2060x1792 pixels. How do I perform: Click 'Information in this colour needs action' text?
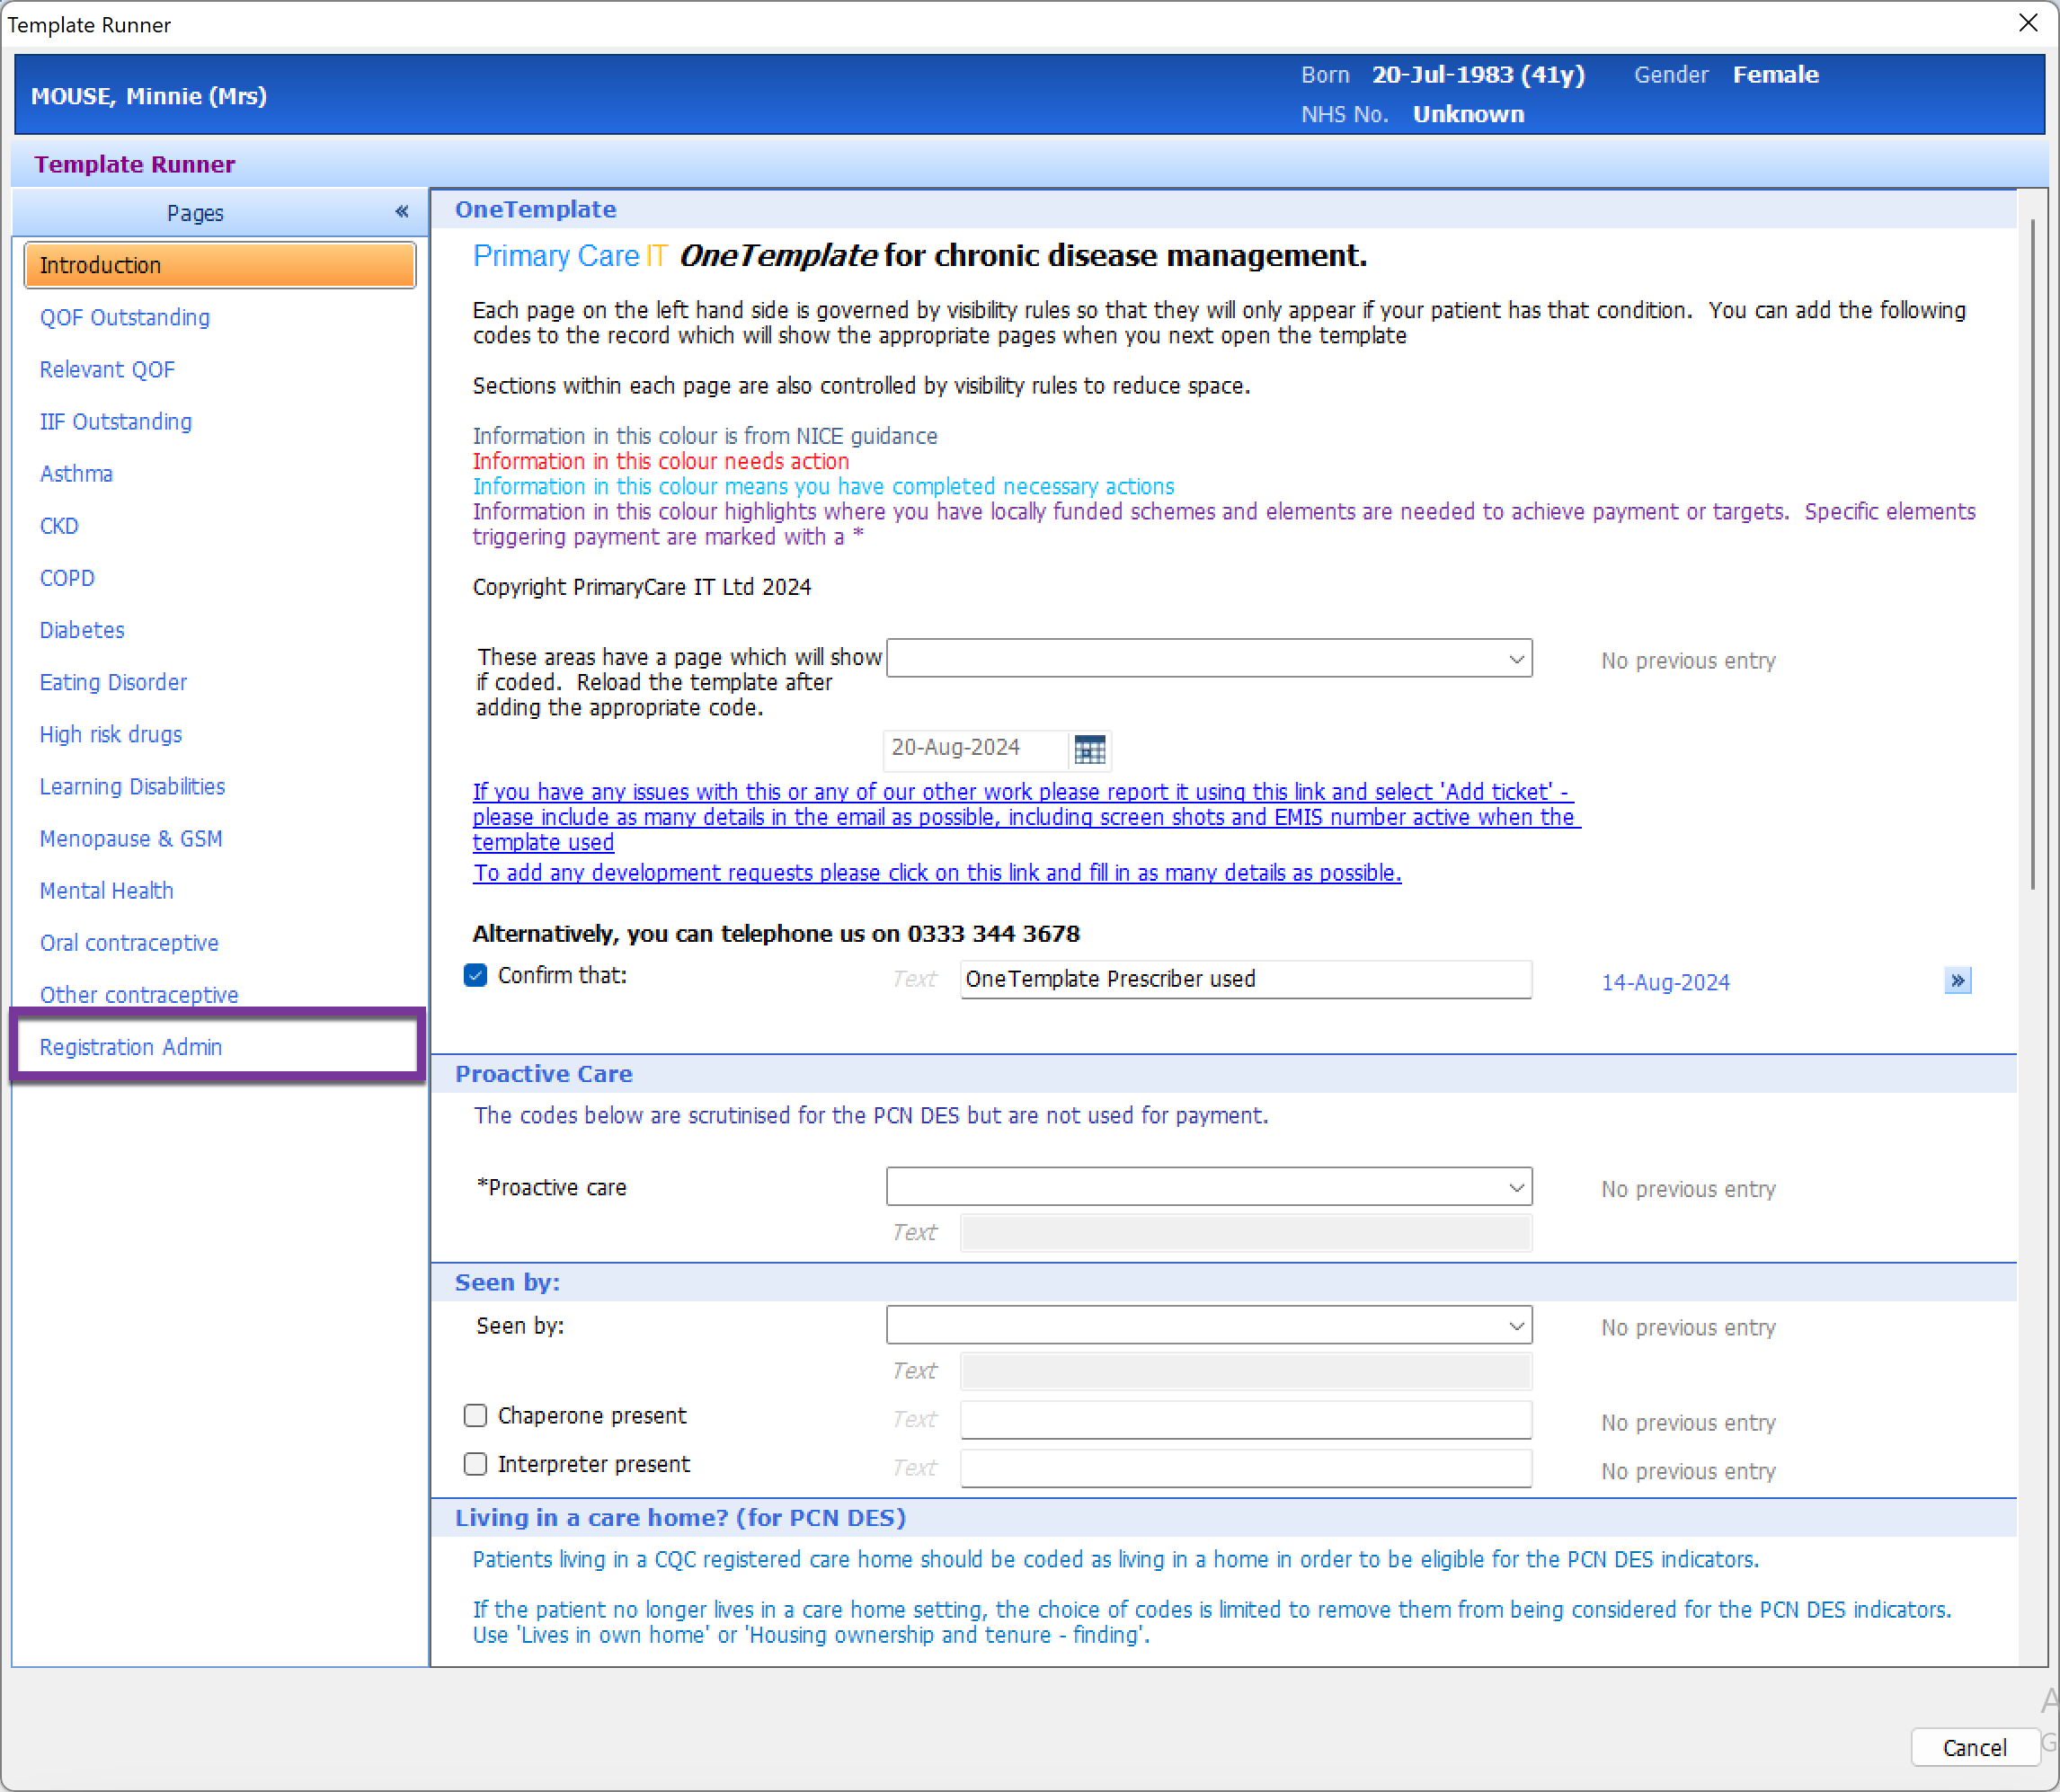[x=660, y=461]
